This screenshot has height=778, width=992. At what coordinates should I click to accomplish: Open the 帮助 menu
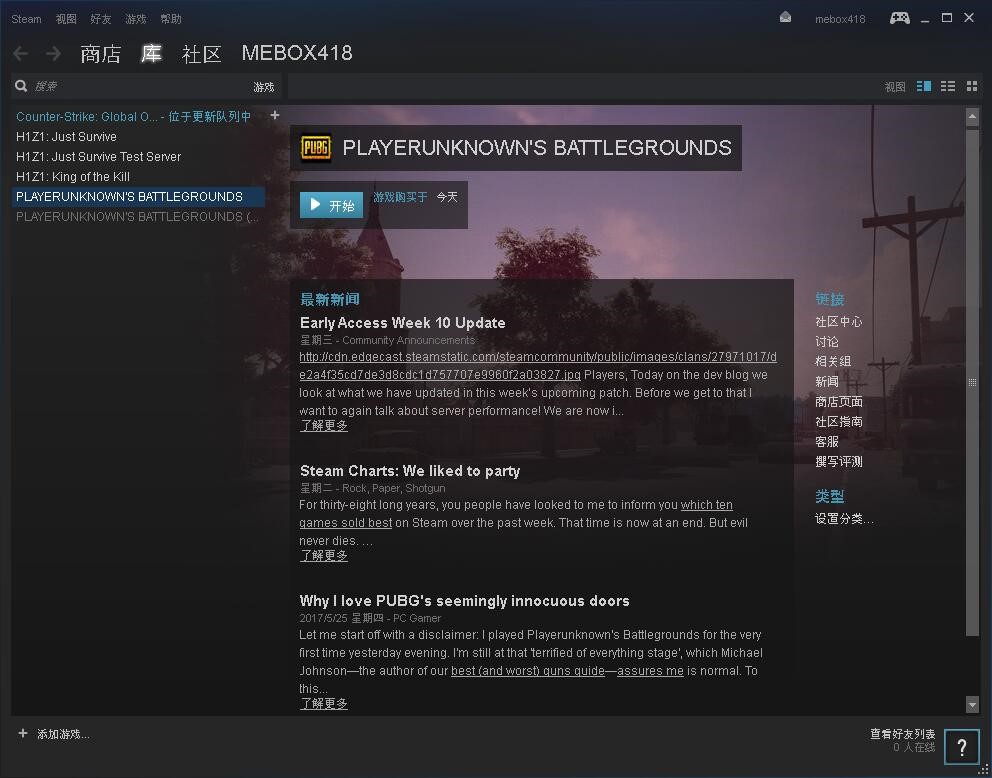pyautogui.click(x=171, y=19)
